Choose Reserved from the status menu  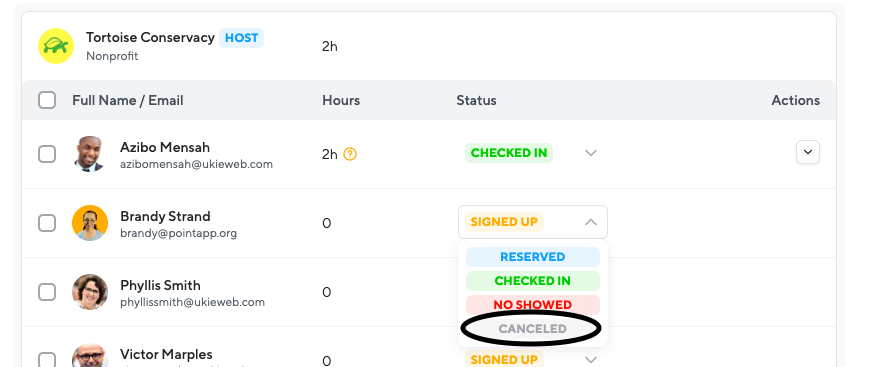tap(533, 257)
